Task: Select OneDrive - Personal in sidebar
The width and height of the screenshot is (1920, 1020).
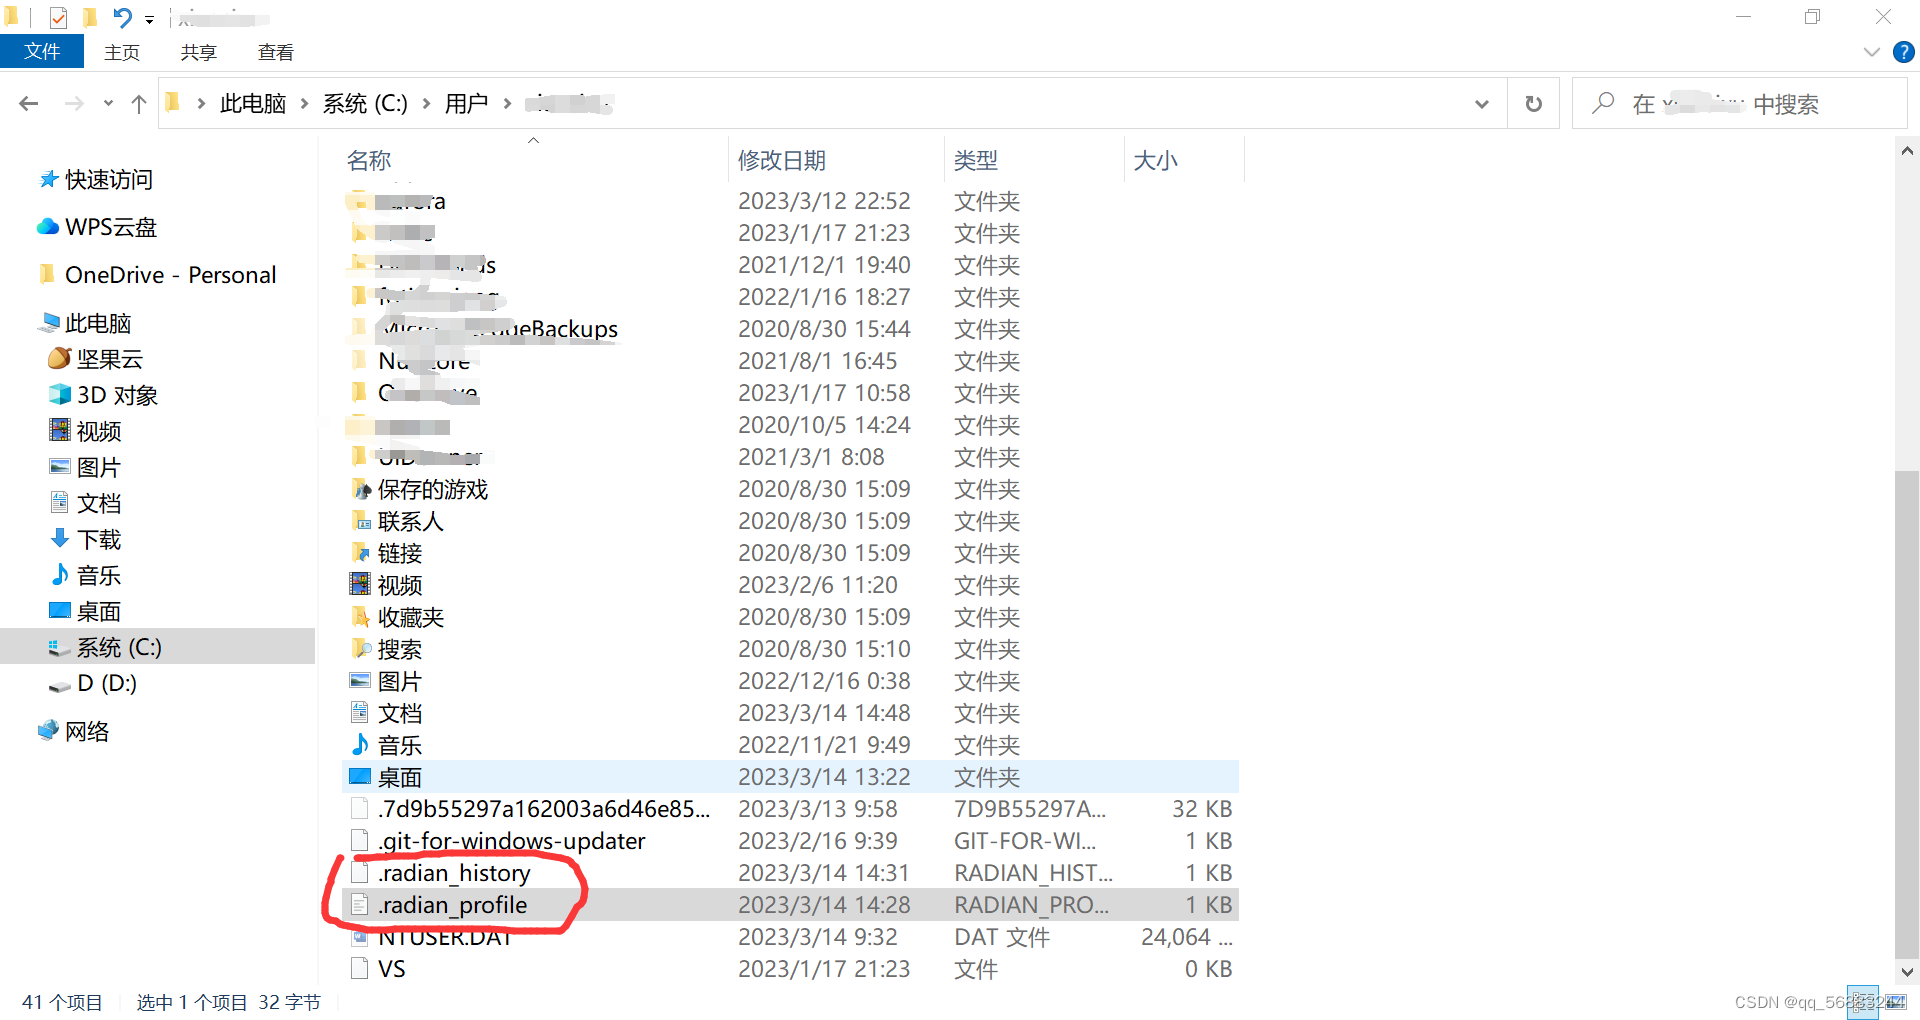Action: [x=170, y=274]
